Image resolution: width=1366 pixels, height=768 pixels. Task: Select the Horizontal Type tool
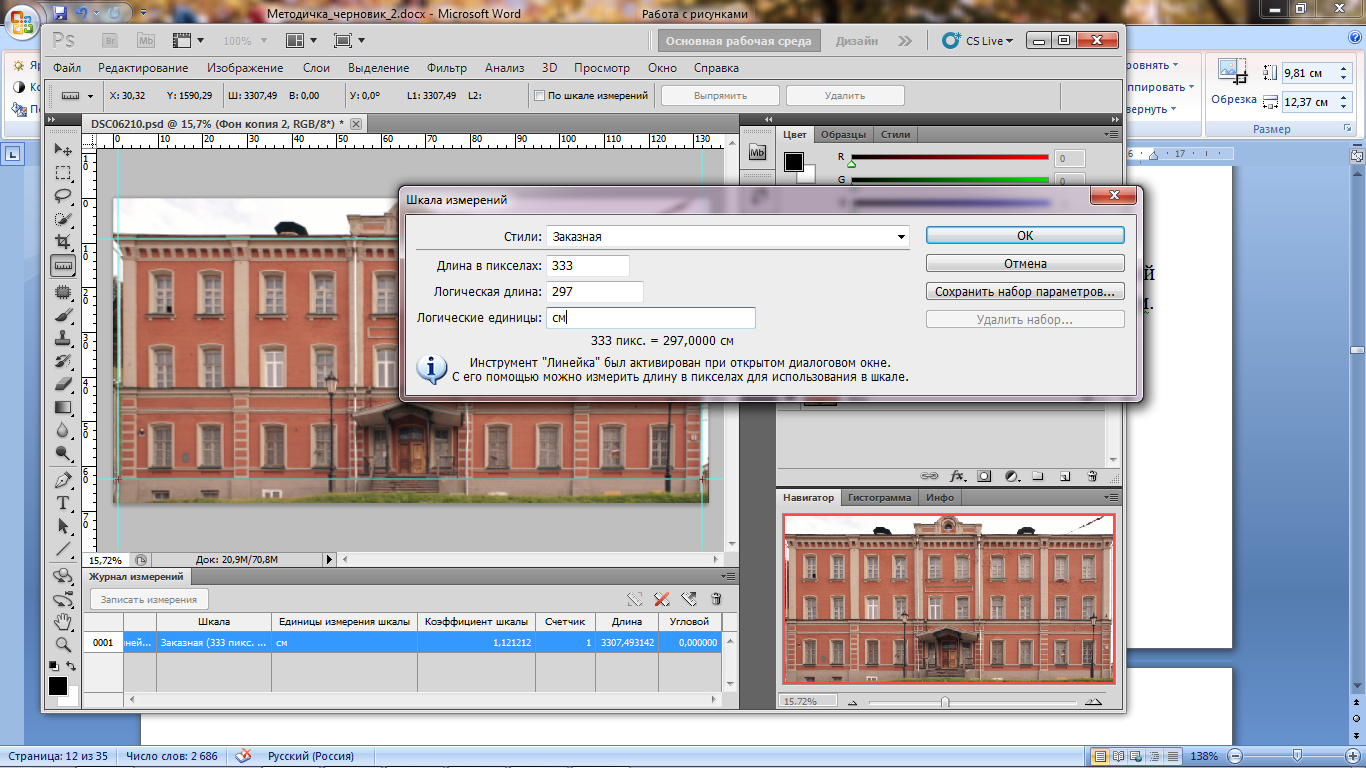click(x=63, y=502)
